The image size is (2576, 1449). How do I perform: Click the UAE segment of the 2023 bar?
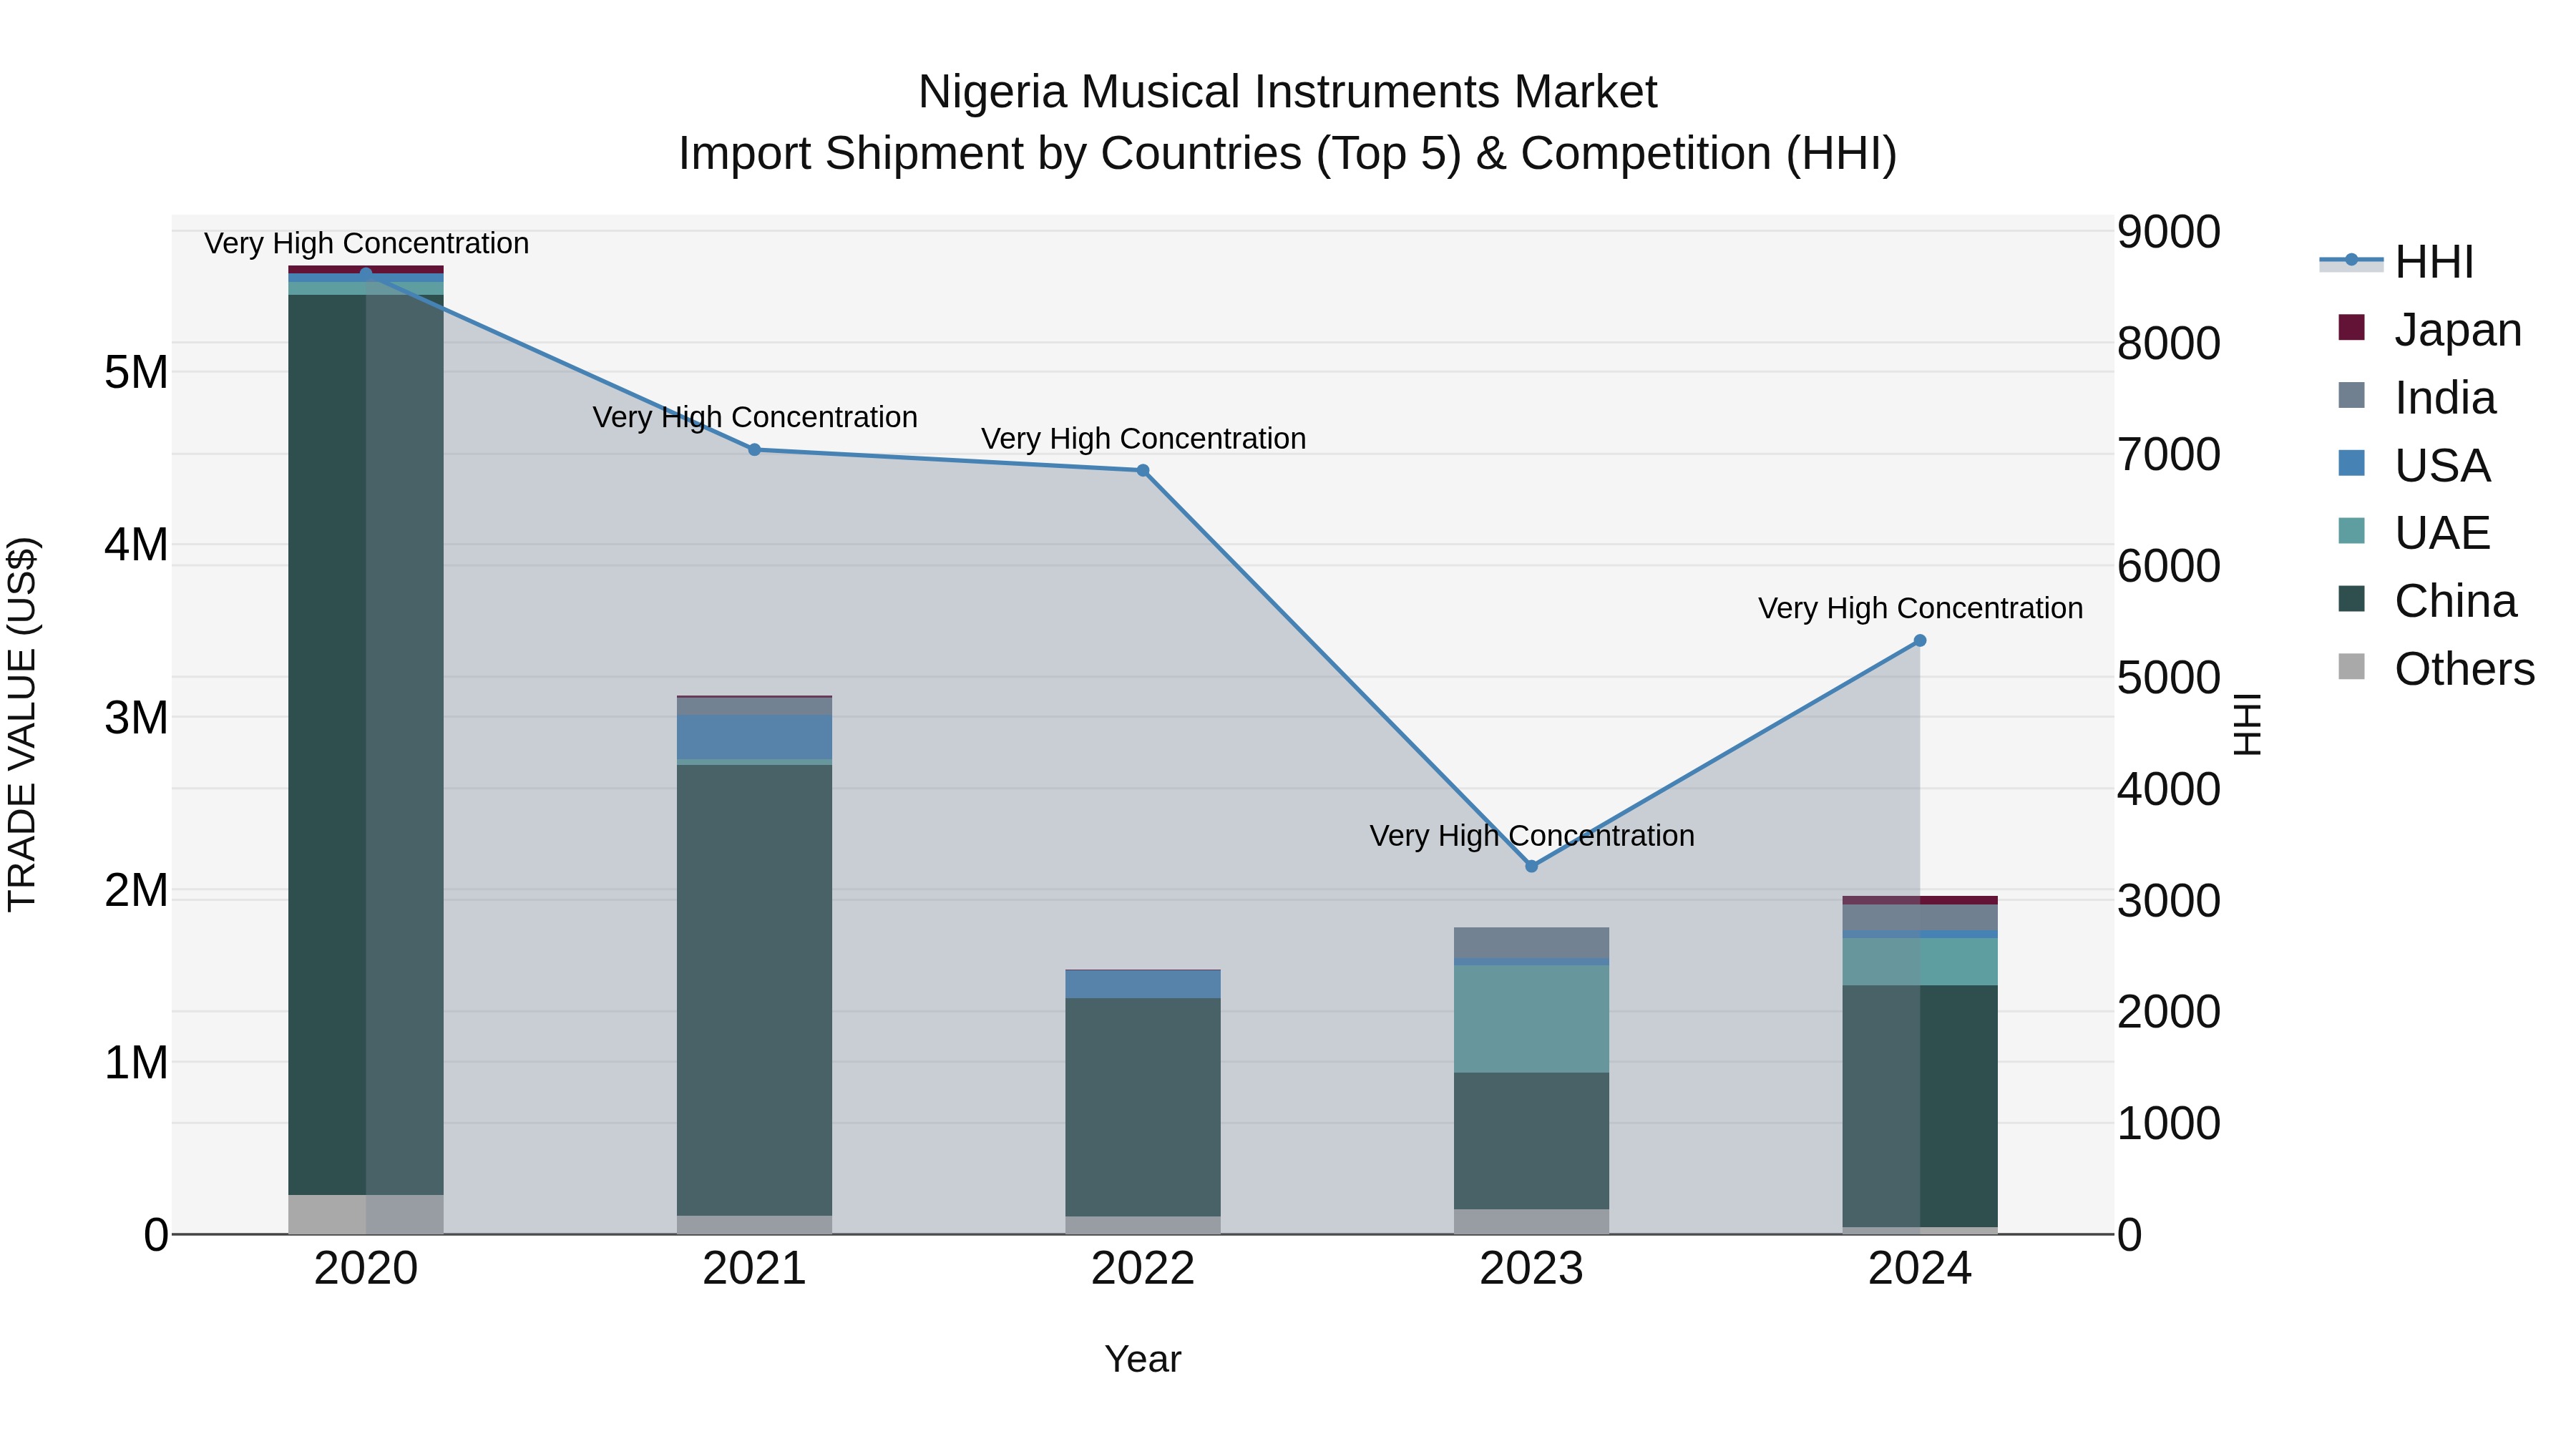(x=1531, y=1019)
